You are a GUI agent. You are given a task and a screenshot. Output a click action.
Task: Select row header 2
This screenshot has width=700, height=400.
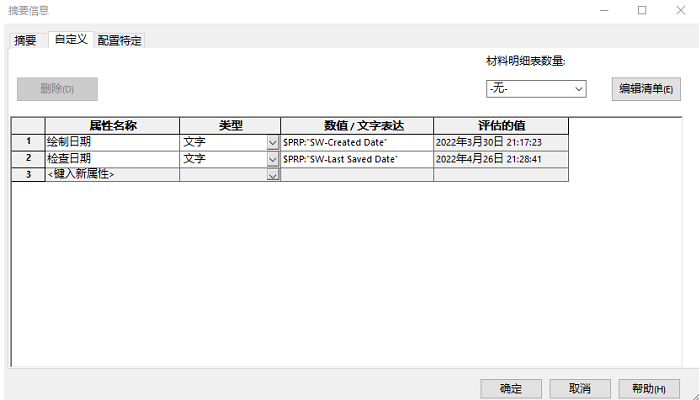(x=28, y=158)
